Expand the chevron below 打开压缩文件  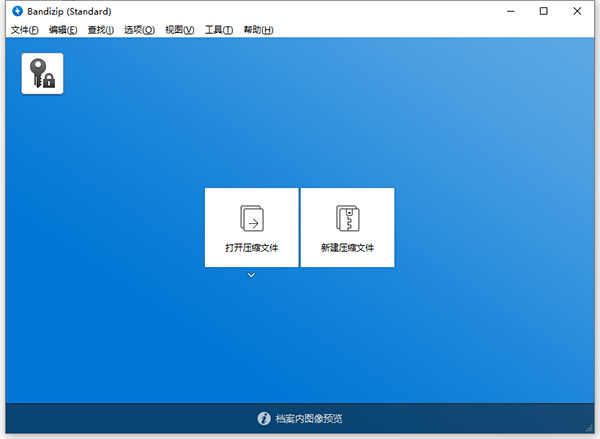(251, 275)
